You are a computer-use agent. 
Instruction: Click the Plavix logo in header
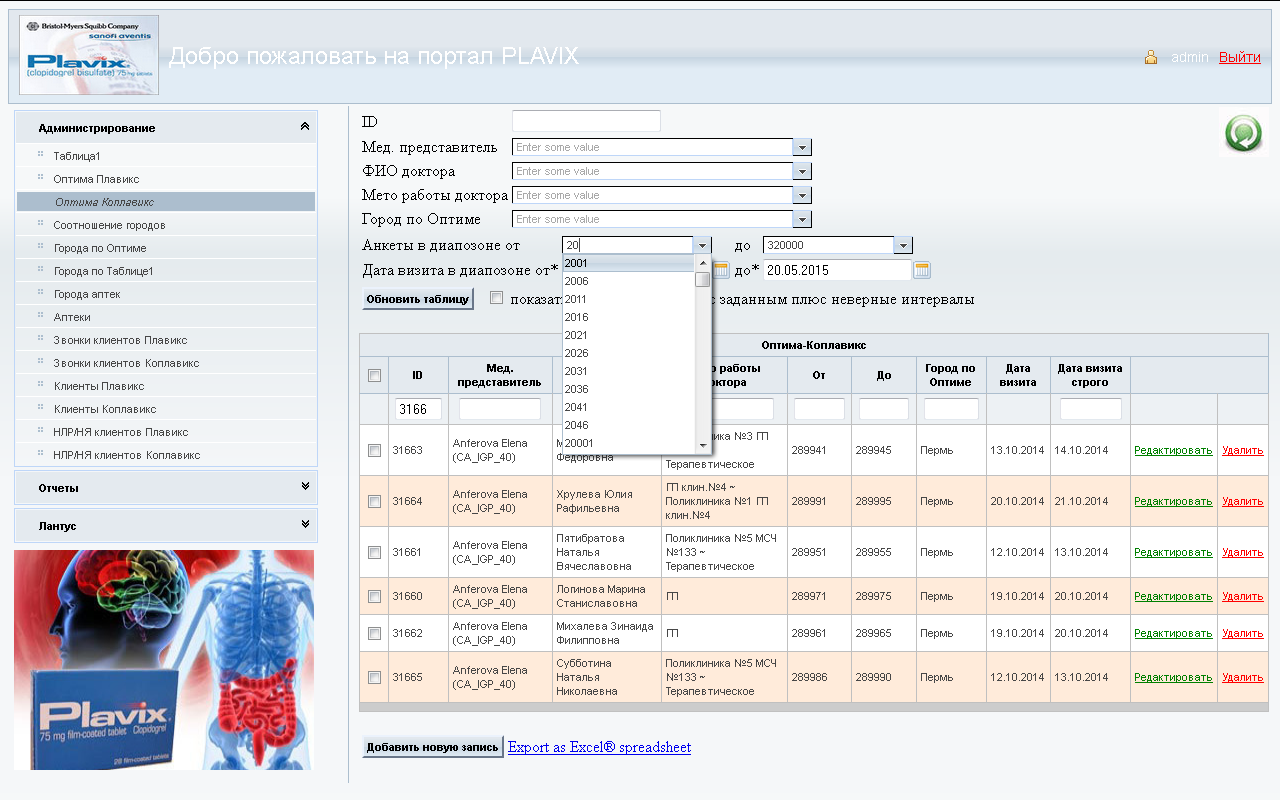(x=89, y=55)
